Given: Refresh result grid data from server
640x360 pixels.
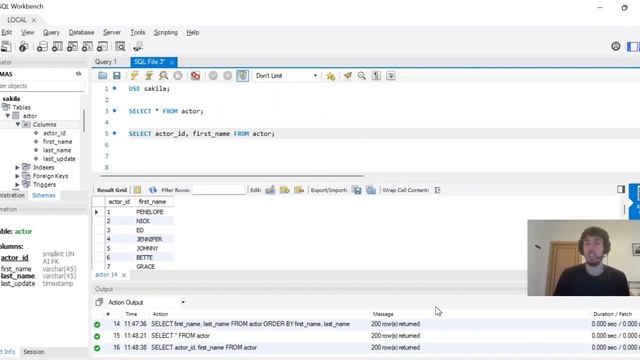Looking at the screenshot, I should [x=153, y=190].
